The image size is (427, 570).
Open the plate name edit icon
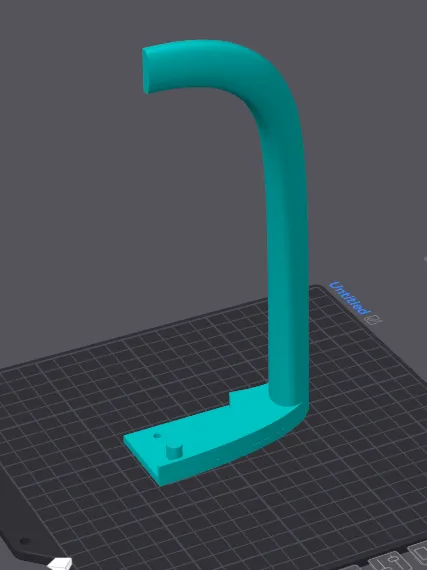[373, 320]
